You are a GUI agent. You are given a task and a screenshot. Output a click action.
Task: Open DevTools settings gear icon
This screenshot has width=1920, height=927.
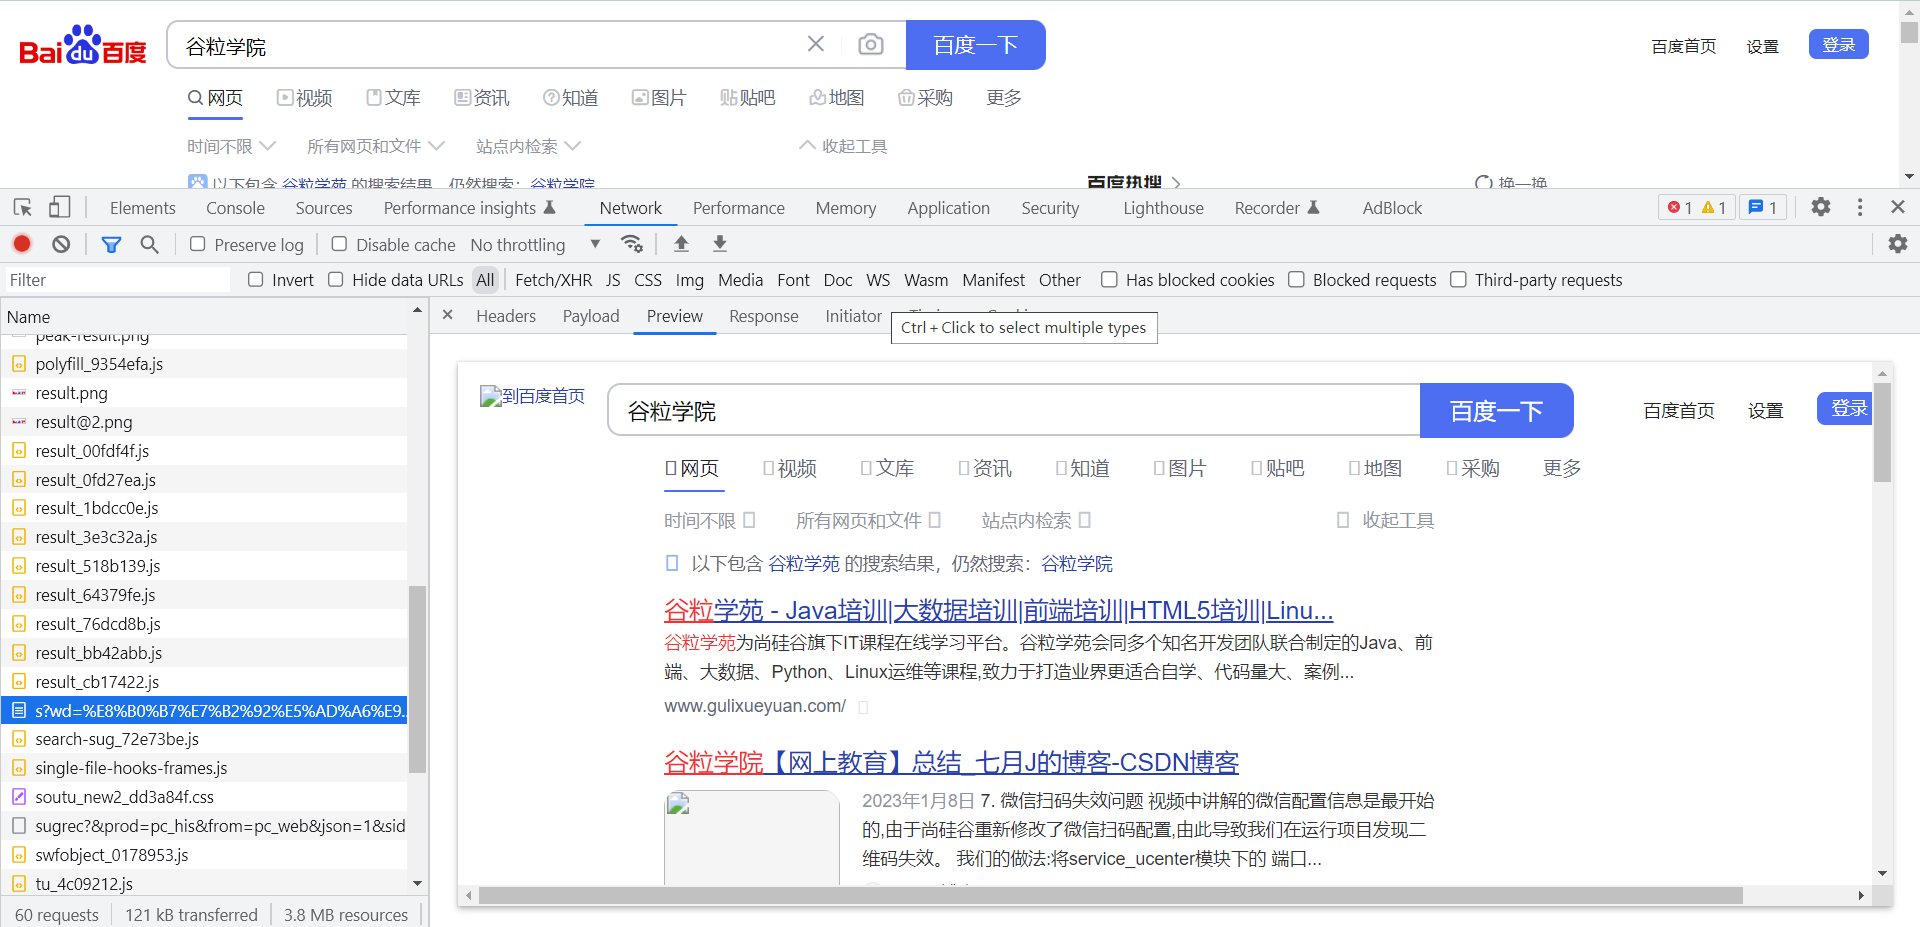(1821, 207)
